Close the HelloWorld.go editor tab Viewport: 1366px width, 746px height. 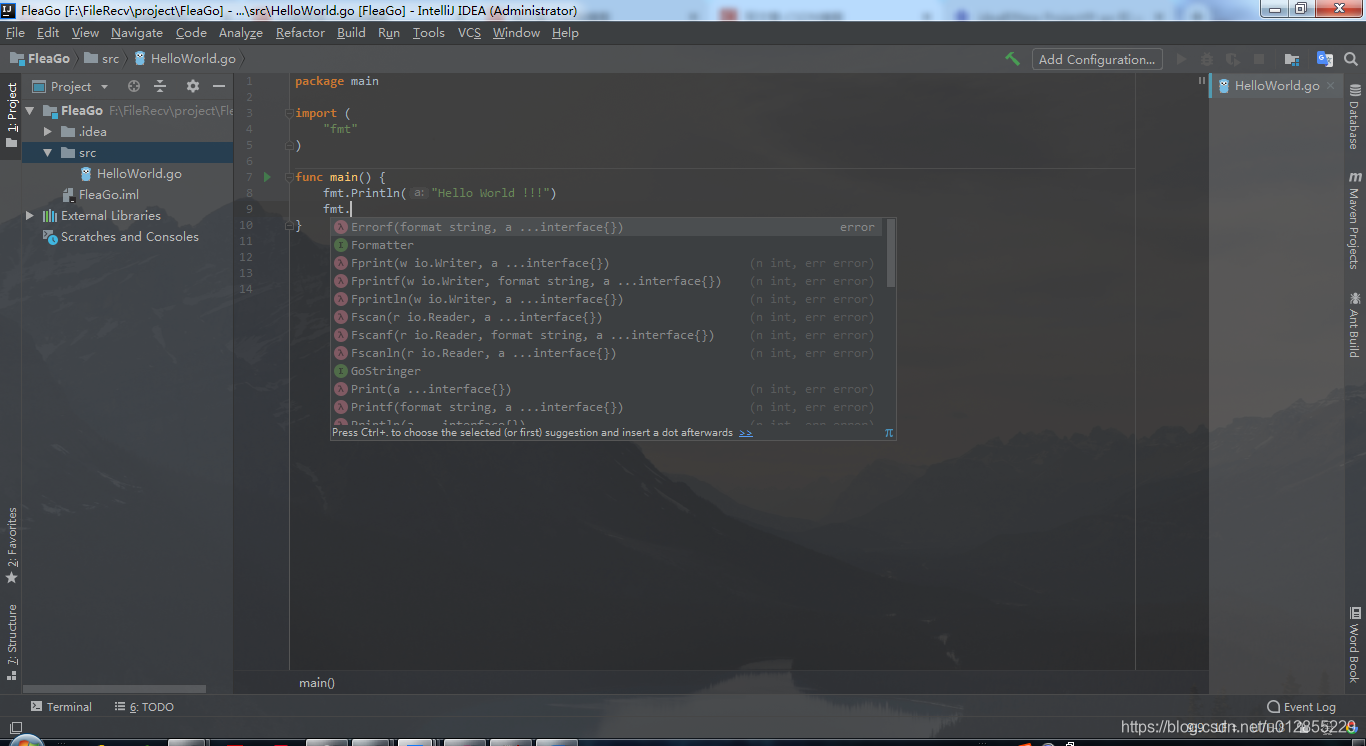tap(1331, 86)
